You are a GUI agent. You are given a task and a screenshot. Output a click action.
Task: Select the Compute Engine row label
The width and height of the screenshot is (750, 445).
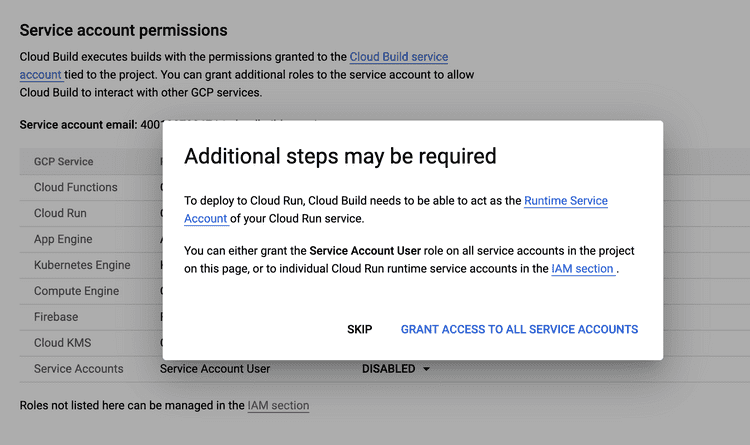pyautogui.click(x=77, y=291)
